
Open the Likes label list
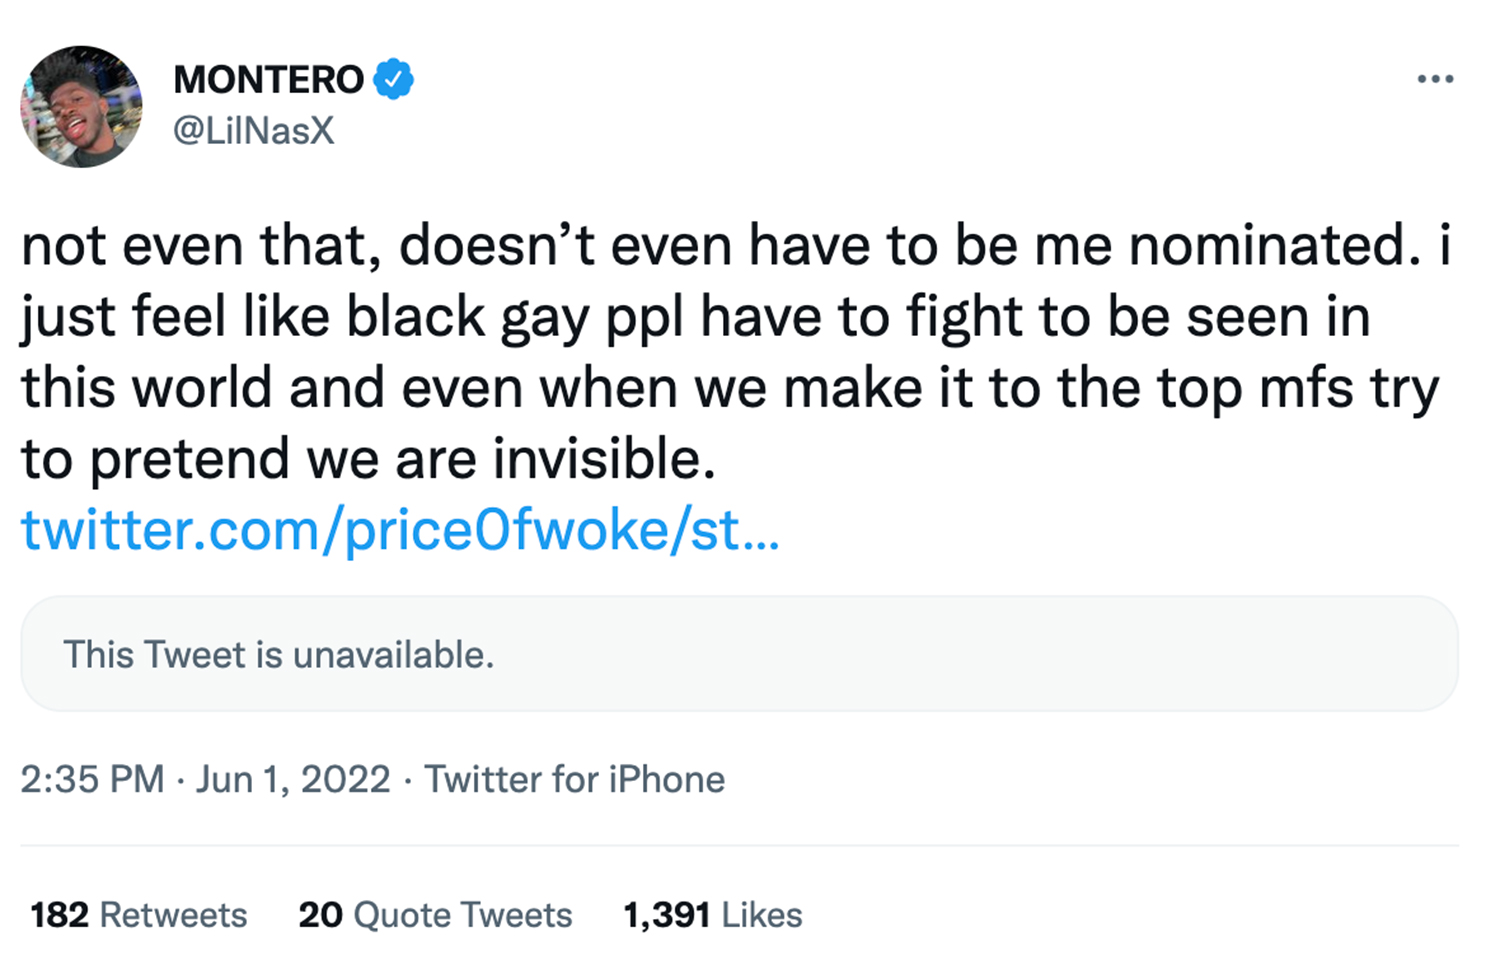[762, 915]
